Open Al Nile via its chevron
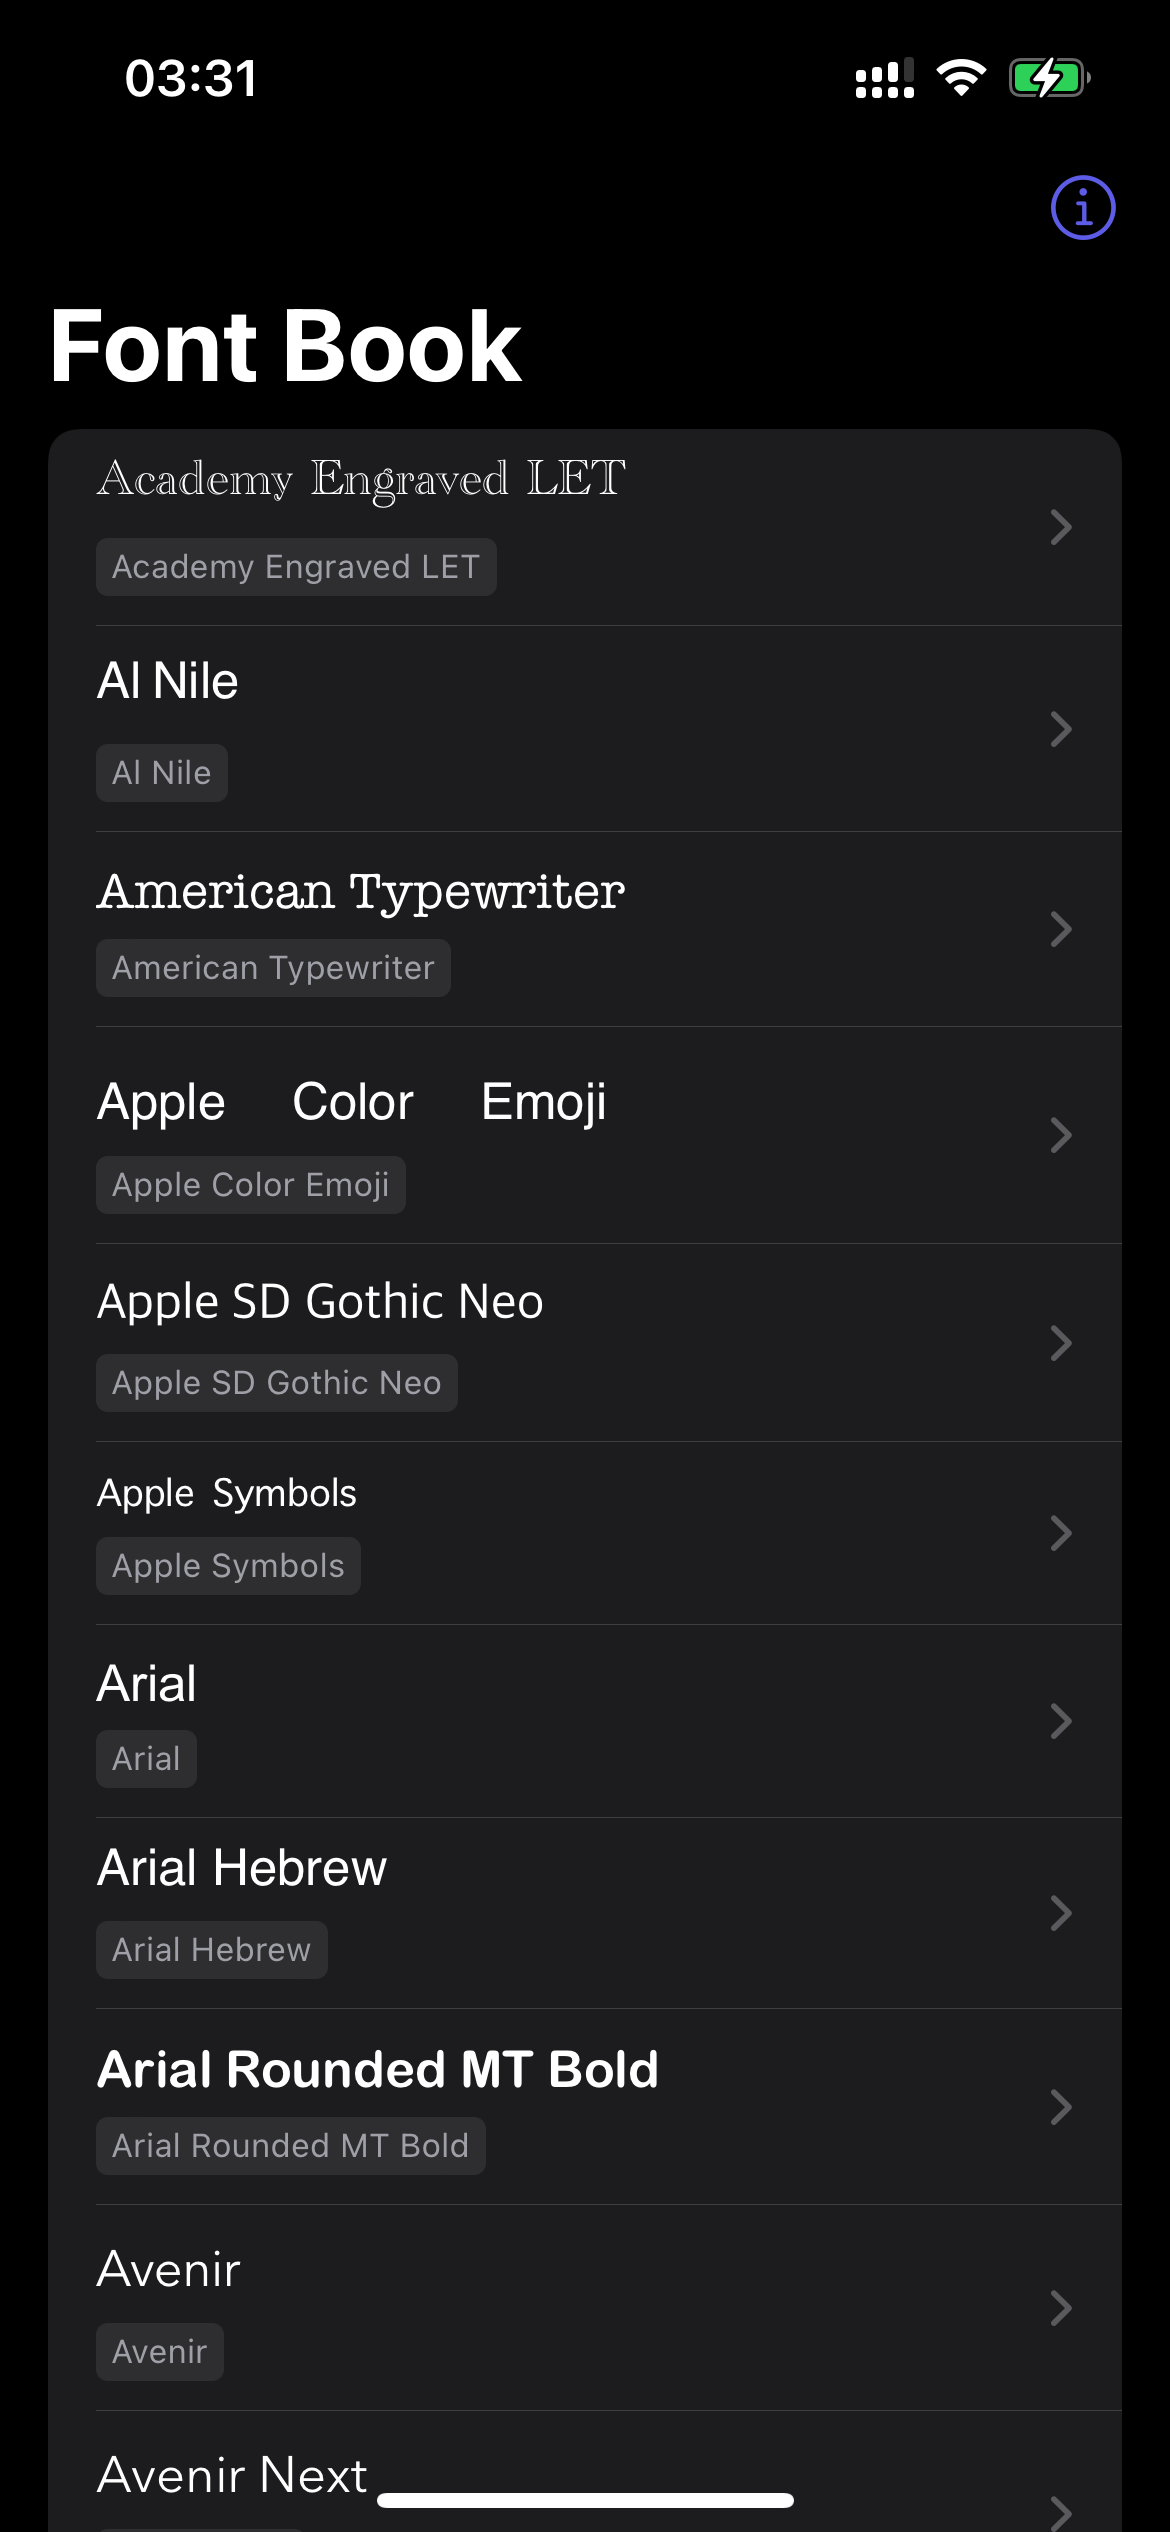Image resolution: width=1170 pixels, height=2532 pixels. click(1061, 729)
